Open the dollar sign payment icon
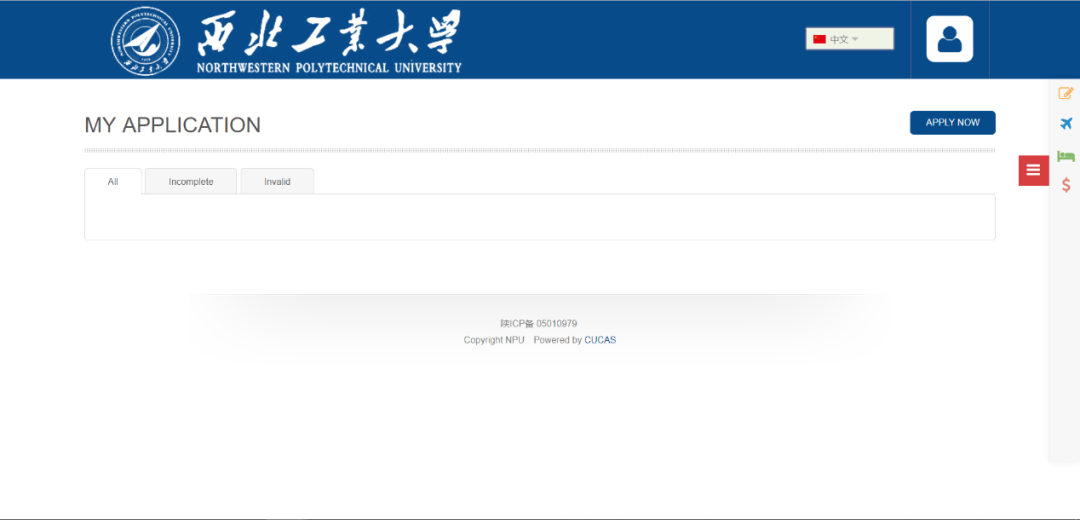1080x520 pixels. click(1066, 185)
